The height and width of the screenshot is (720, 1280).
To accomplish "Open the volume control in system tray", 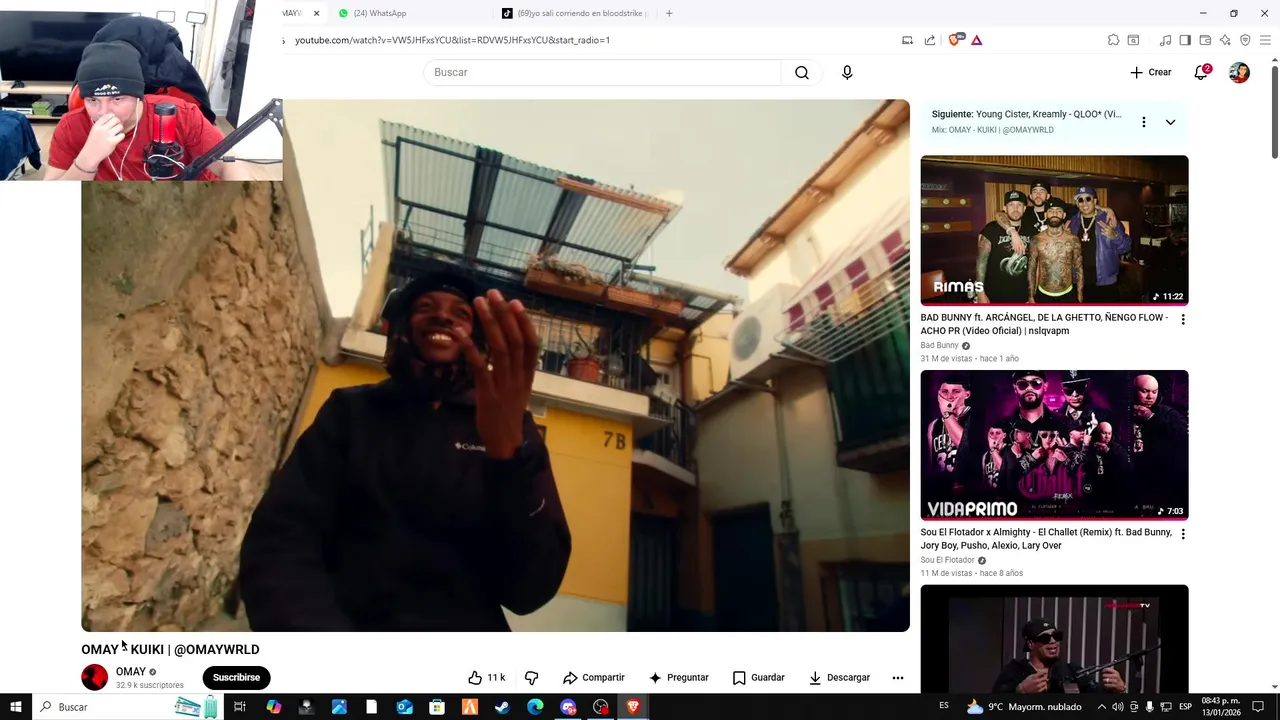I will point(1118,707).
